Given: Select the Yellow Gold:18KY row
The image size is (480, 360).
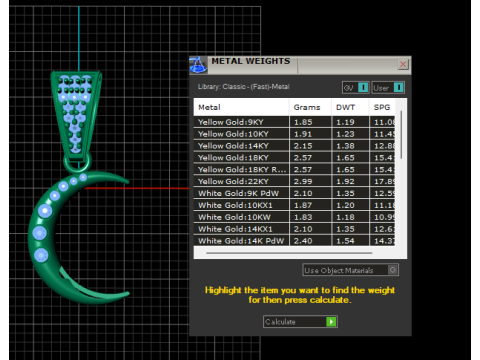Looking at the screenshot, I should point(294,158).
